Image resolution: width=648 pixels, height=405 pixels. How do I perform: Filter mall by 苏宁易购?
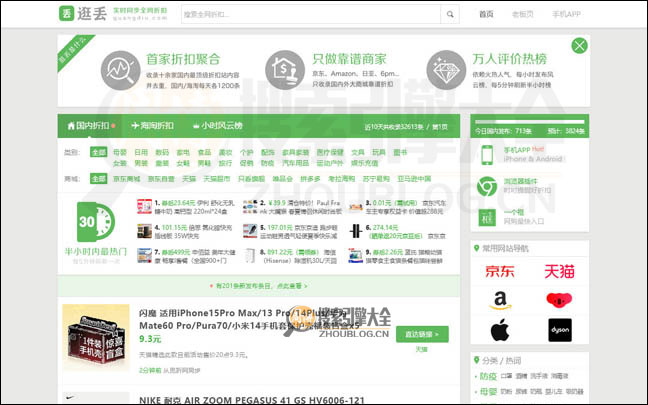(376, 179)
